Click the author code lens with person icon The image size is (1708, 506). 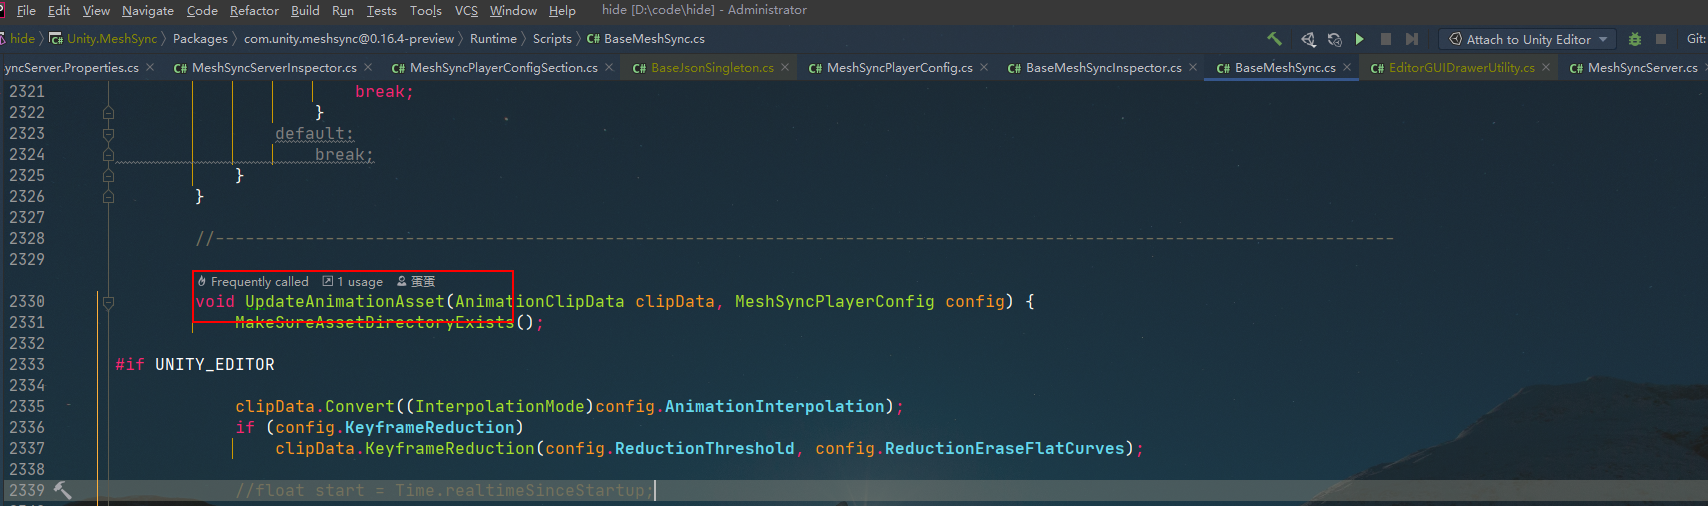(416, 282)
